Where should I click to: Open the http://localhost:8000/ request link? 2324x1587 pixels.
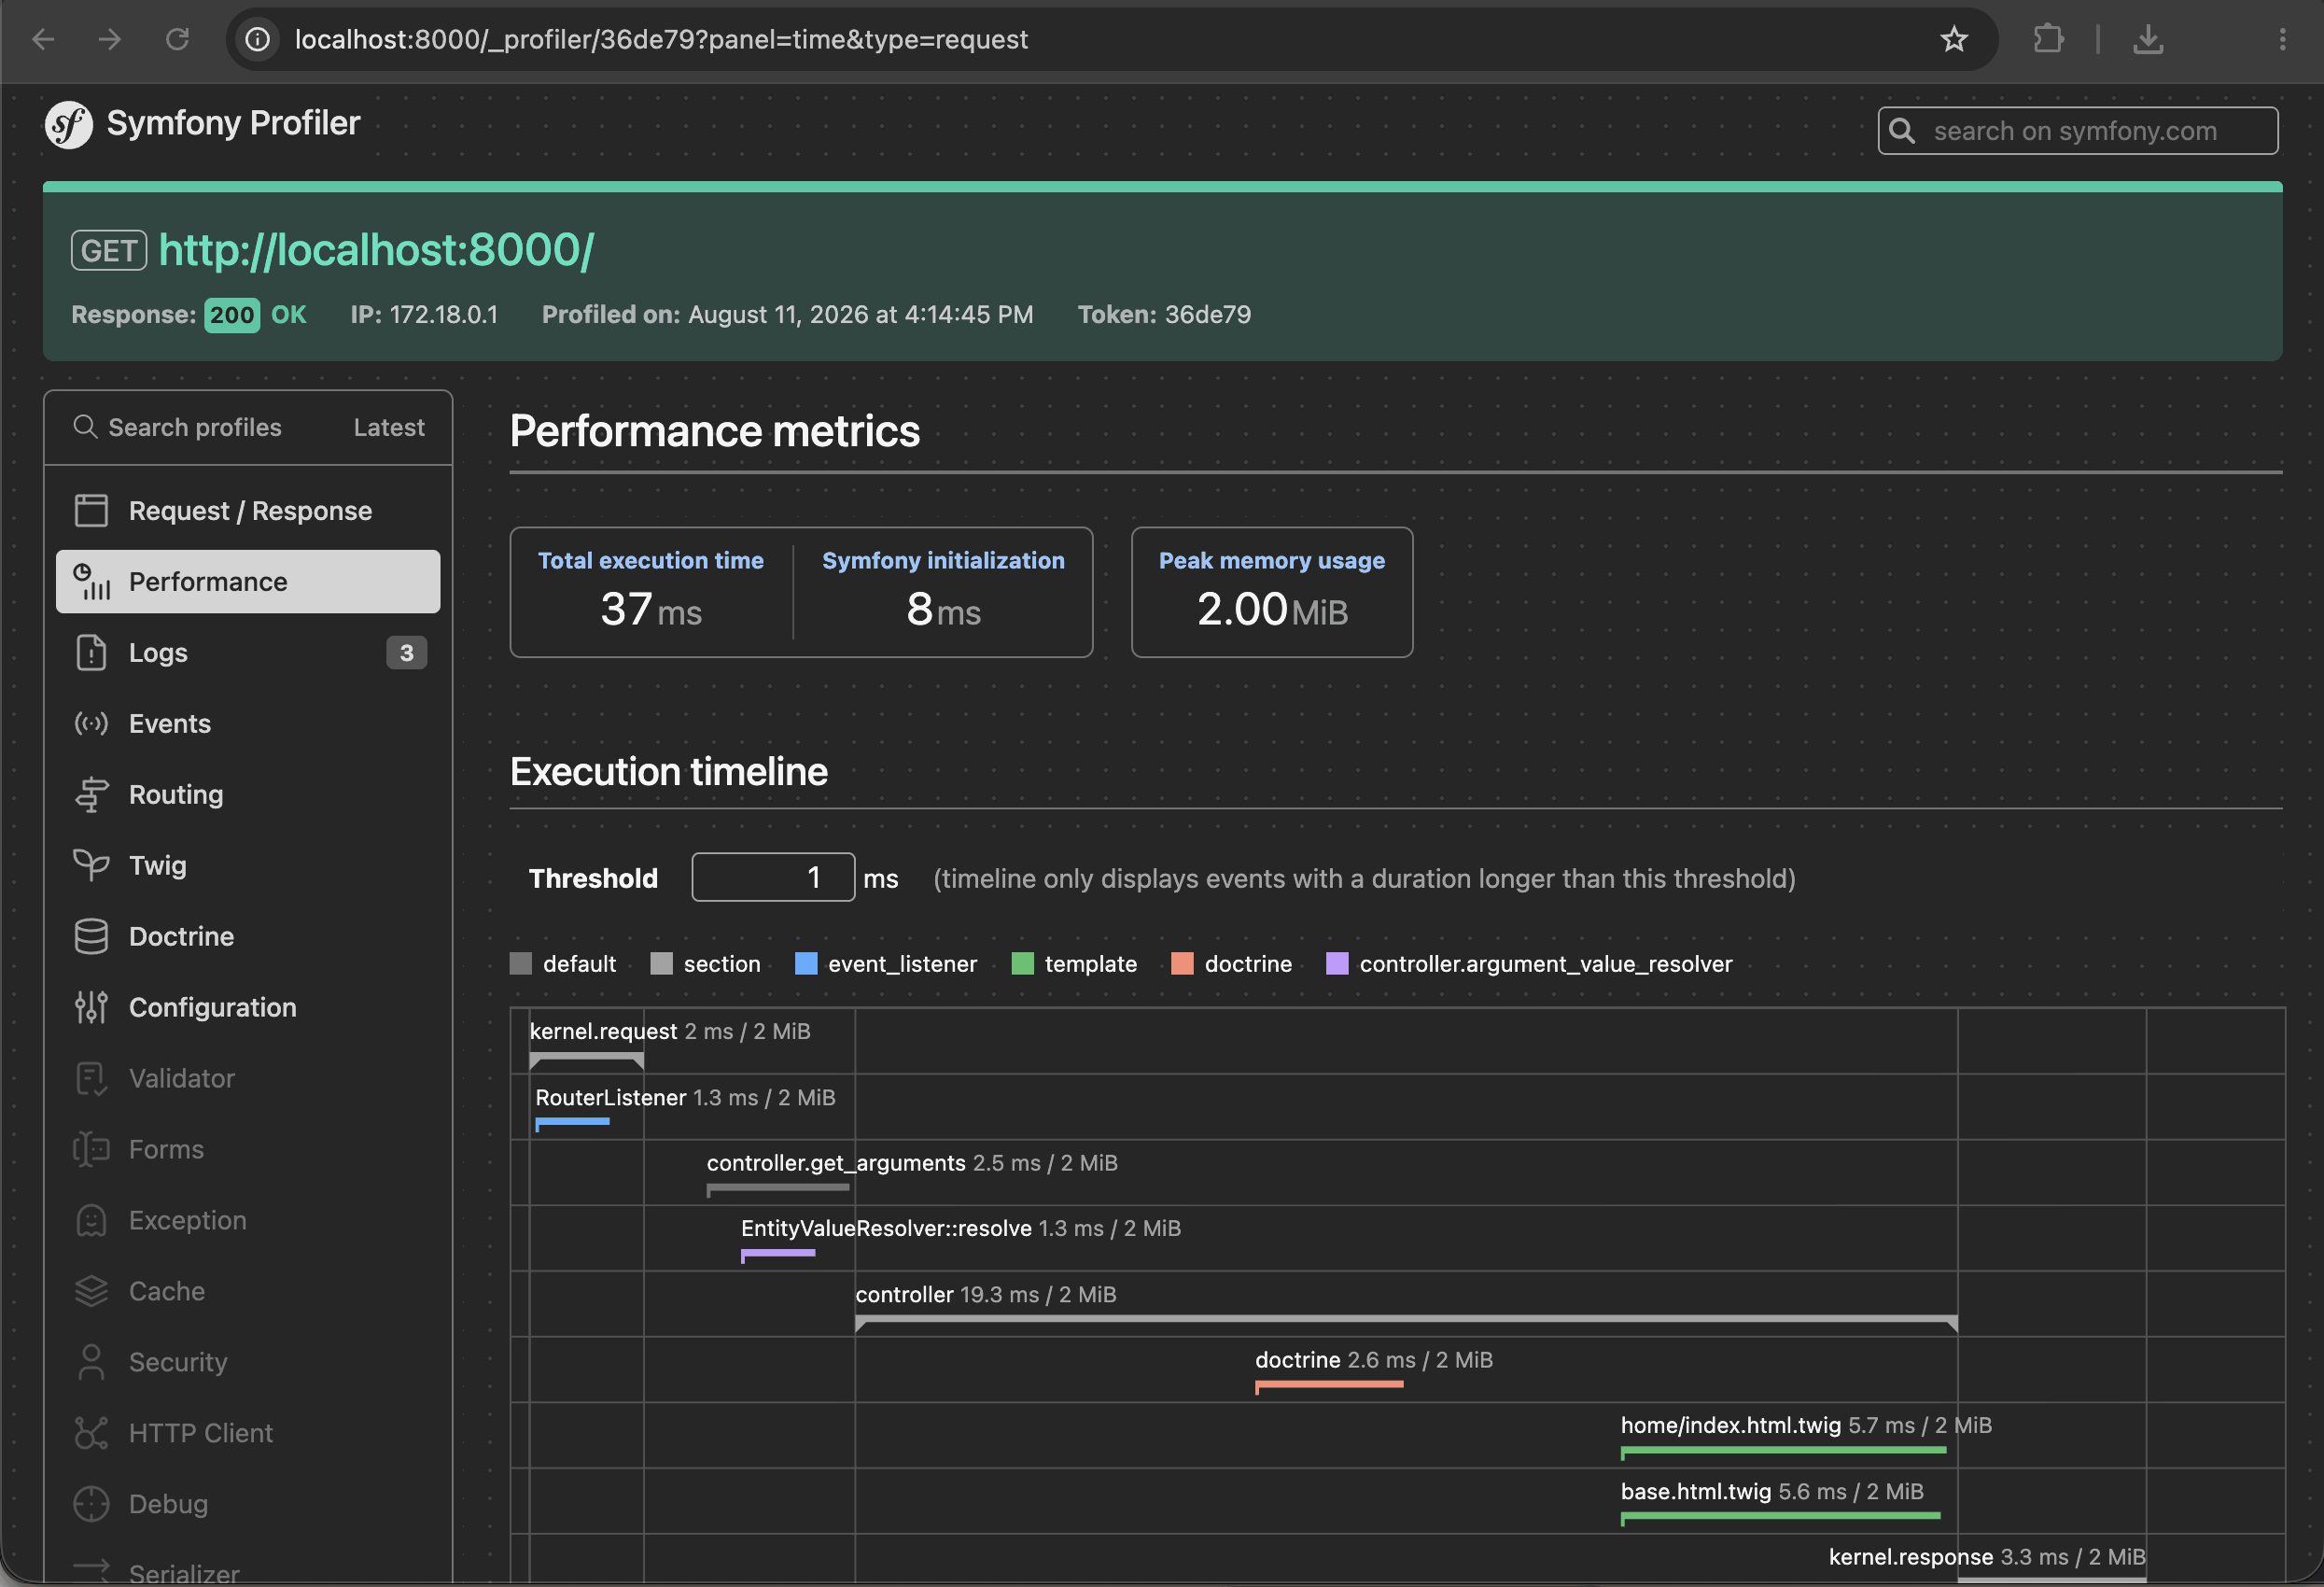[x=376, y=249]
